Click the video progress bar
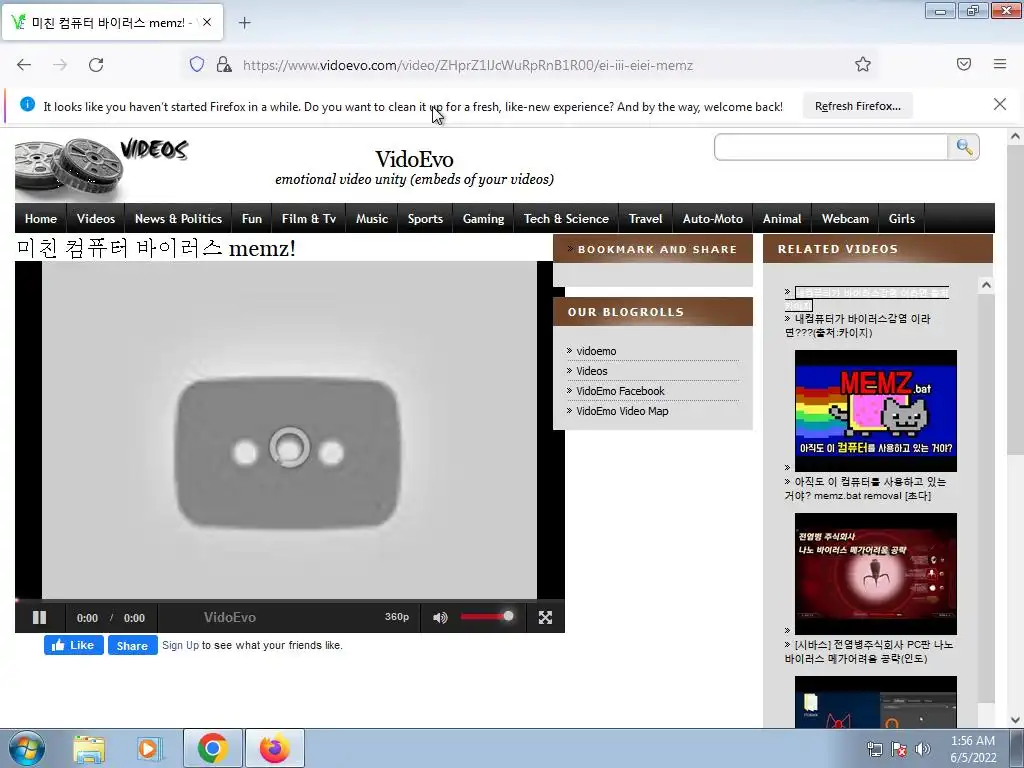 (x=290, y=600)
